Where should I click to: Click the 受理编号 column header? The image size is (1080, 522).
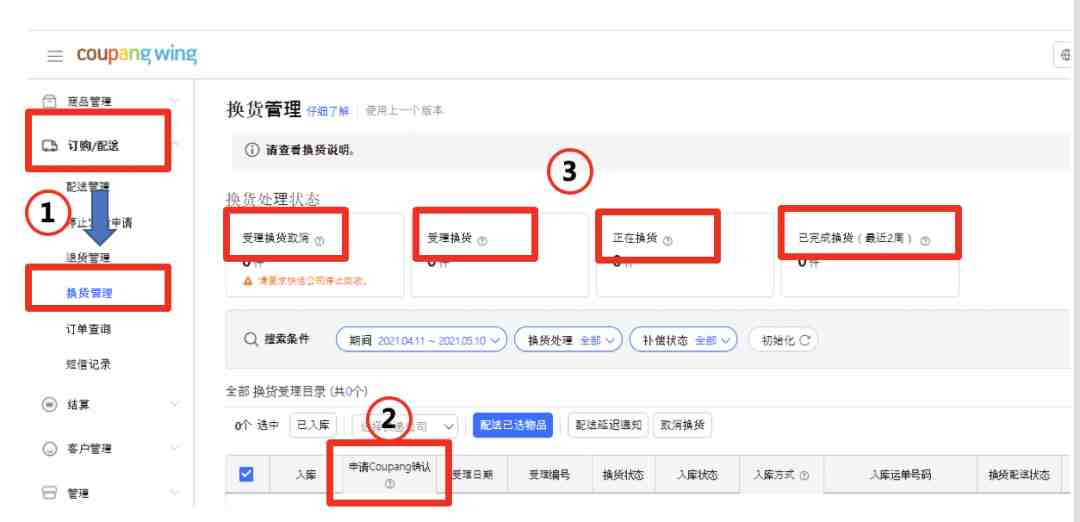pyautogui.click(x=549, y=475)
